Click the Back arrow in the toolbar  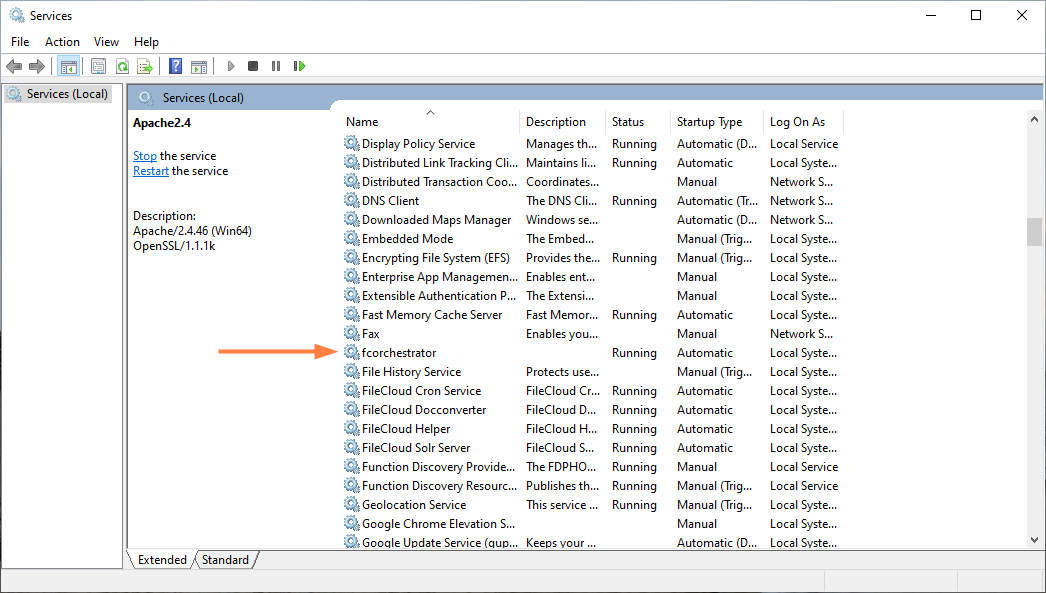pyautogui.click(x=14, y=66)
